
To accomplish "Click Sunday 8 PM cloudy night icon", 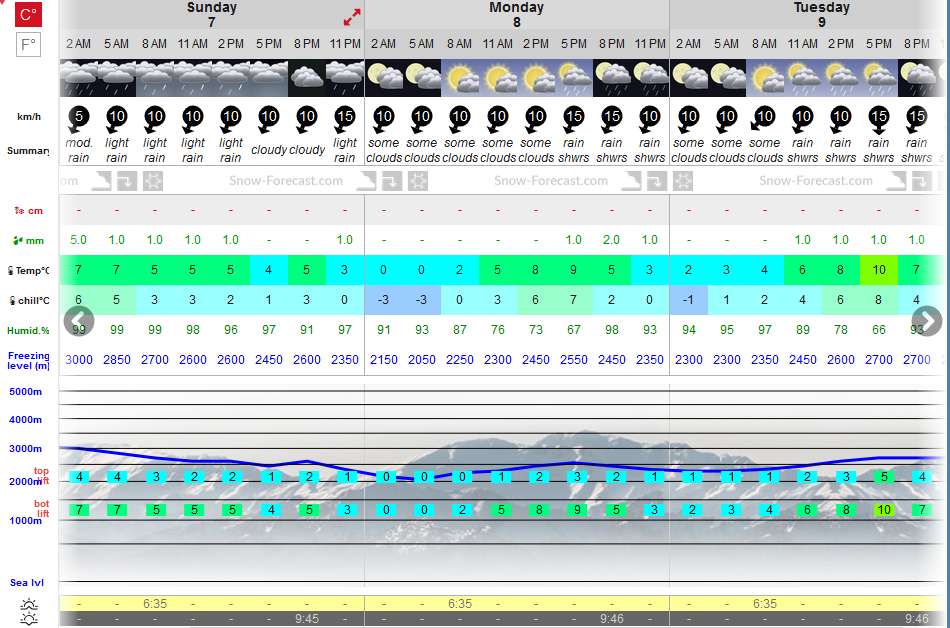I will coord(307,78).
